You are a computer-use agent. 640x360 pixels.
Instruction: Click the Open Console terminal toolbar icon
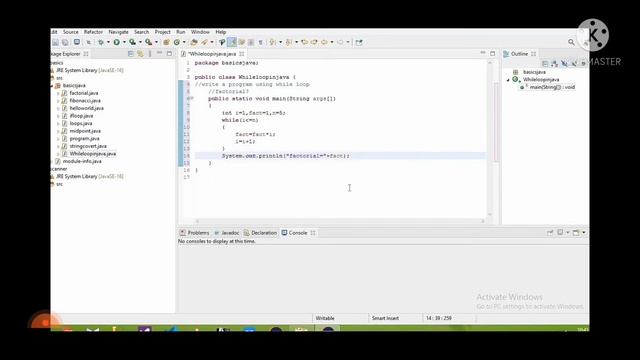pyautogui.click(x=76, y=42)
